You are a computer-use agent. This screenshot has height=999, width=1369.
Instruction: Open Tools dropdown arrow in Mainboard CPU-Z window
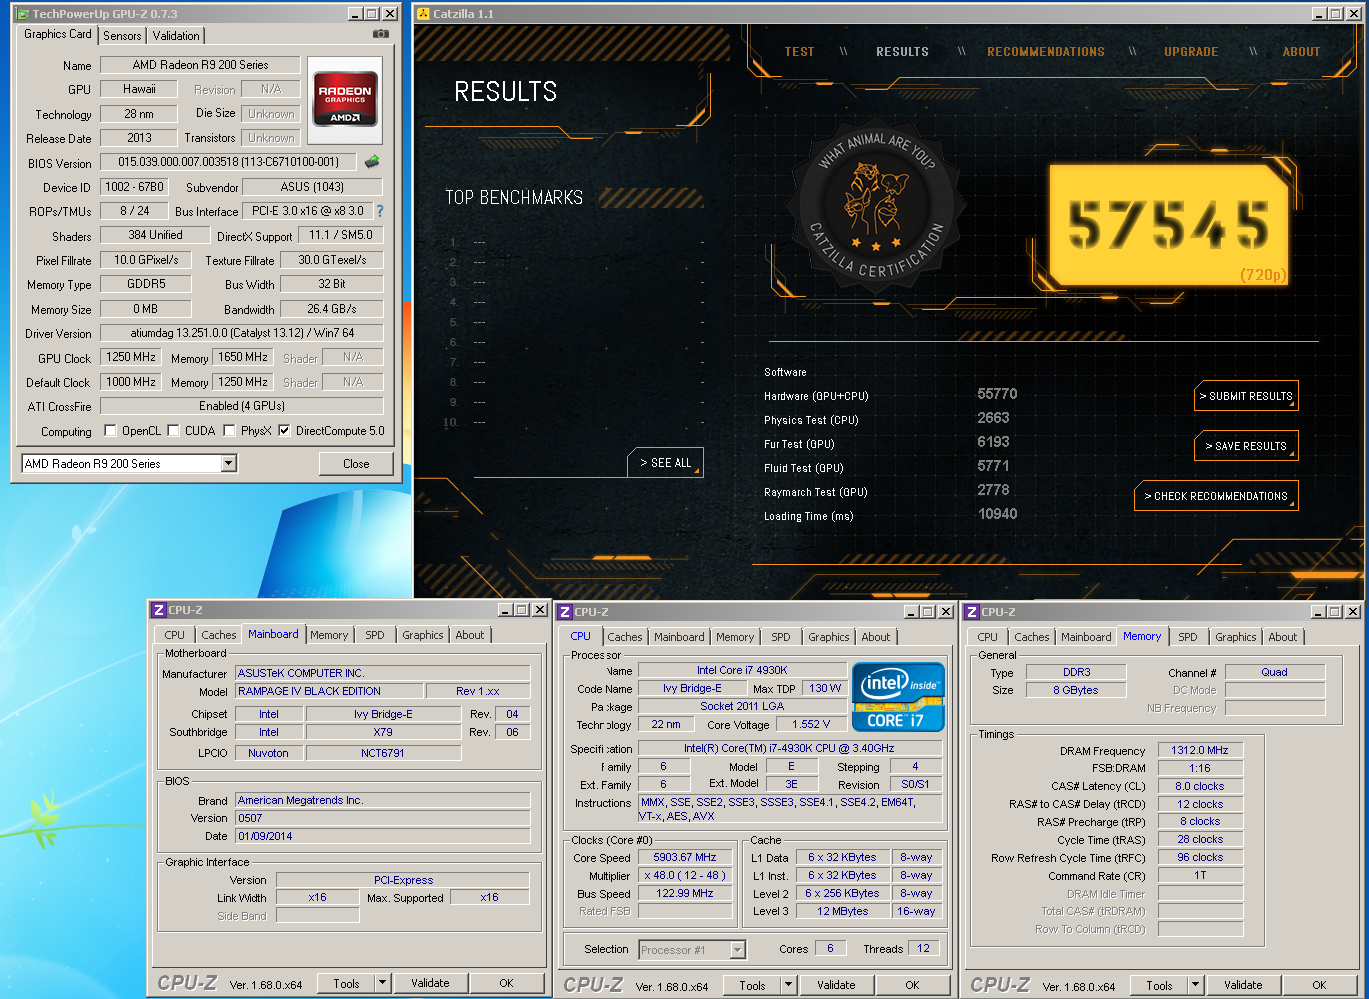[382, 983]
